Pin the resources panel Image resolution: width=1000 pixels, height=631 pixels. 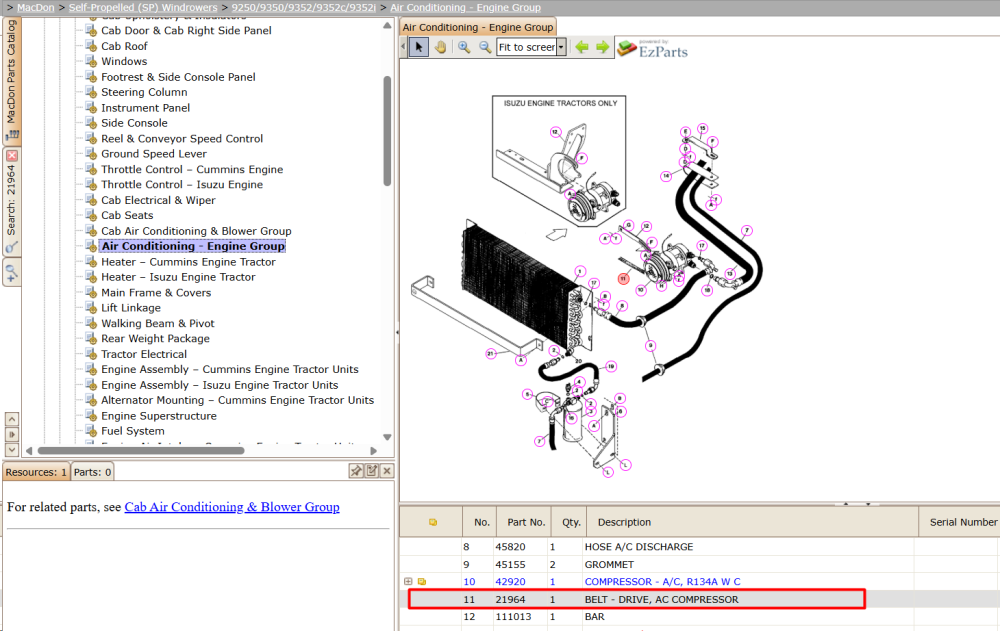356,471
